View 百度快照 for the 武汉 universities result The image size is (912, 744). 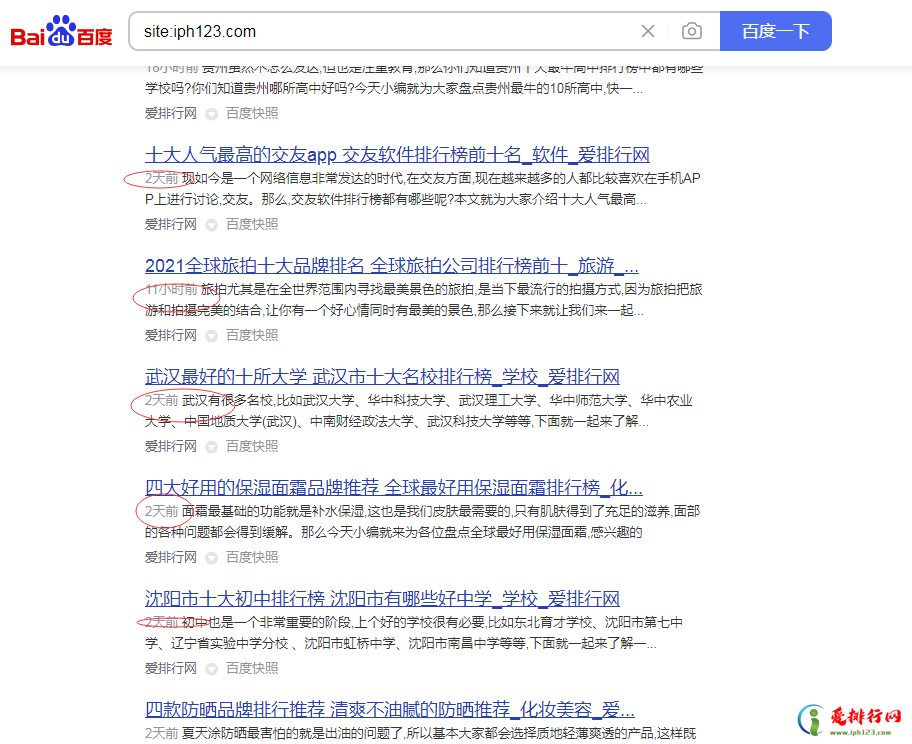point(252,447)
